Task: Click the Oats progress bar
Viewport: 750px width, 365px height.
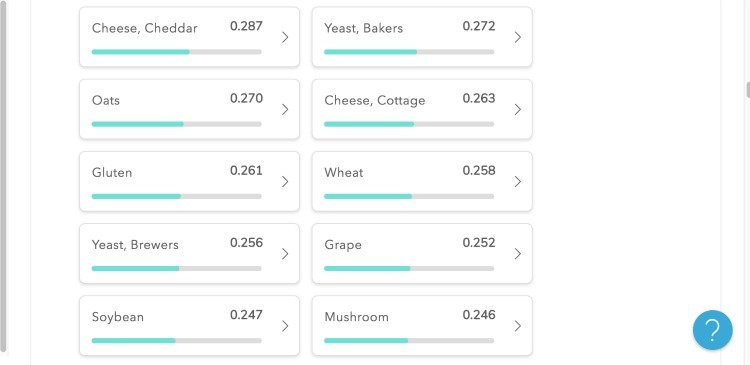Action: [176, 124]
